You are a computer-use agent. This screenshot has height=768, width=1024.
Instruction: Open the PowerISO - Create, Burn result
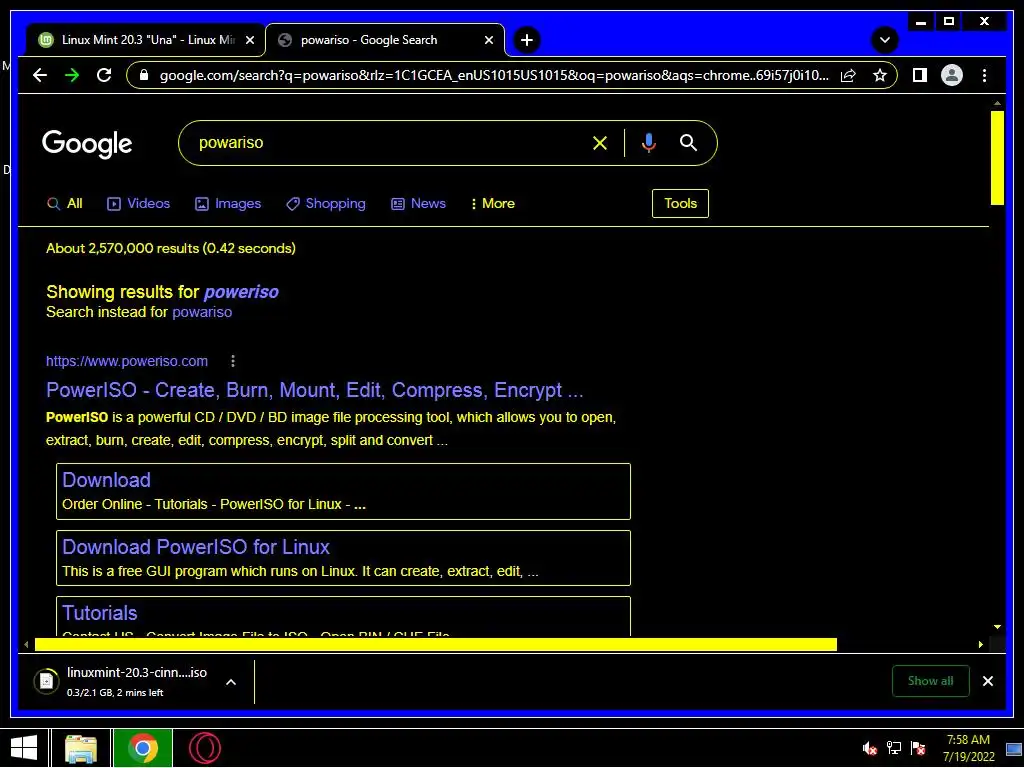tap(314, 390)
